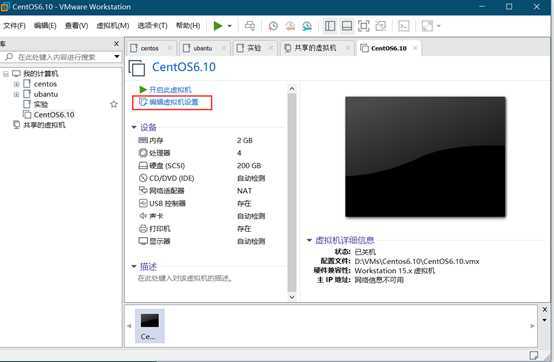Screen dimensions: 554x362
Task: Click the status bar message icon
Action: click(x=534, y=355)
